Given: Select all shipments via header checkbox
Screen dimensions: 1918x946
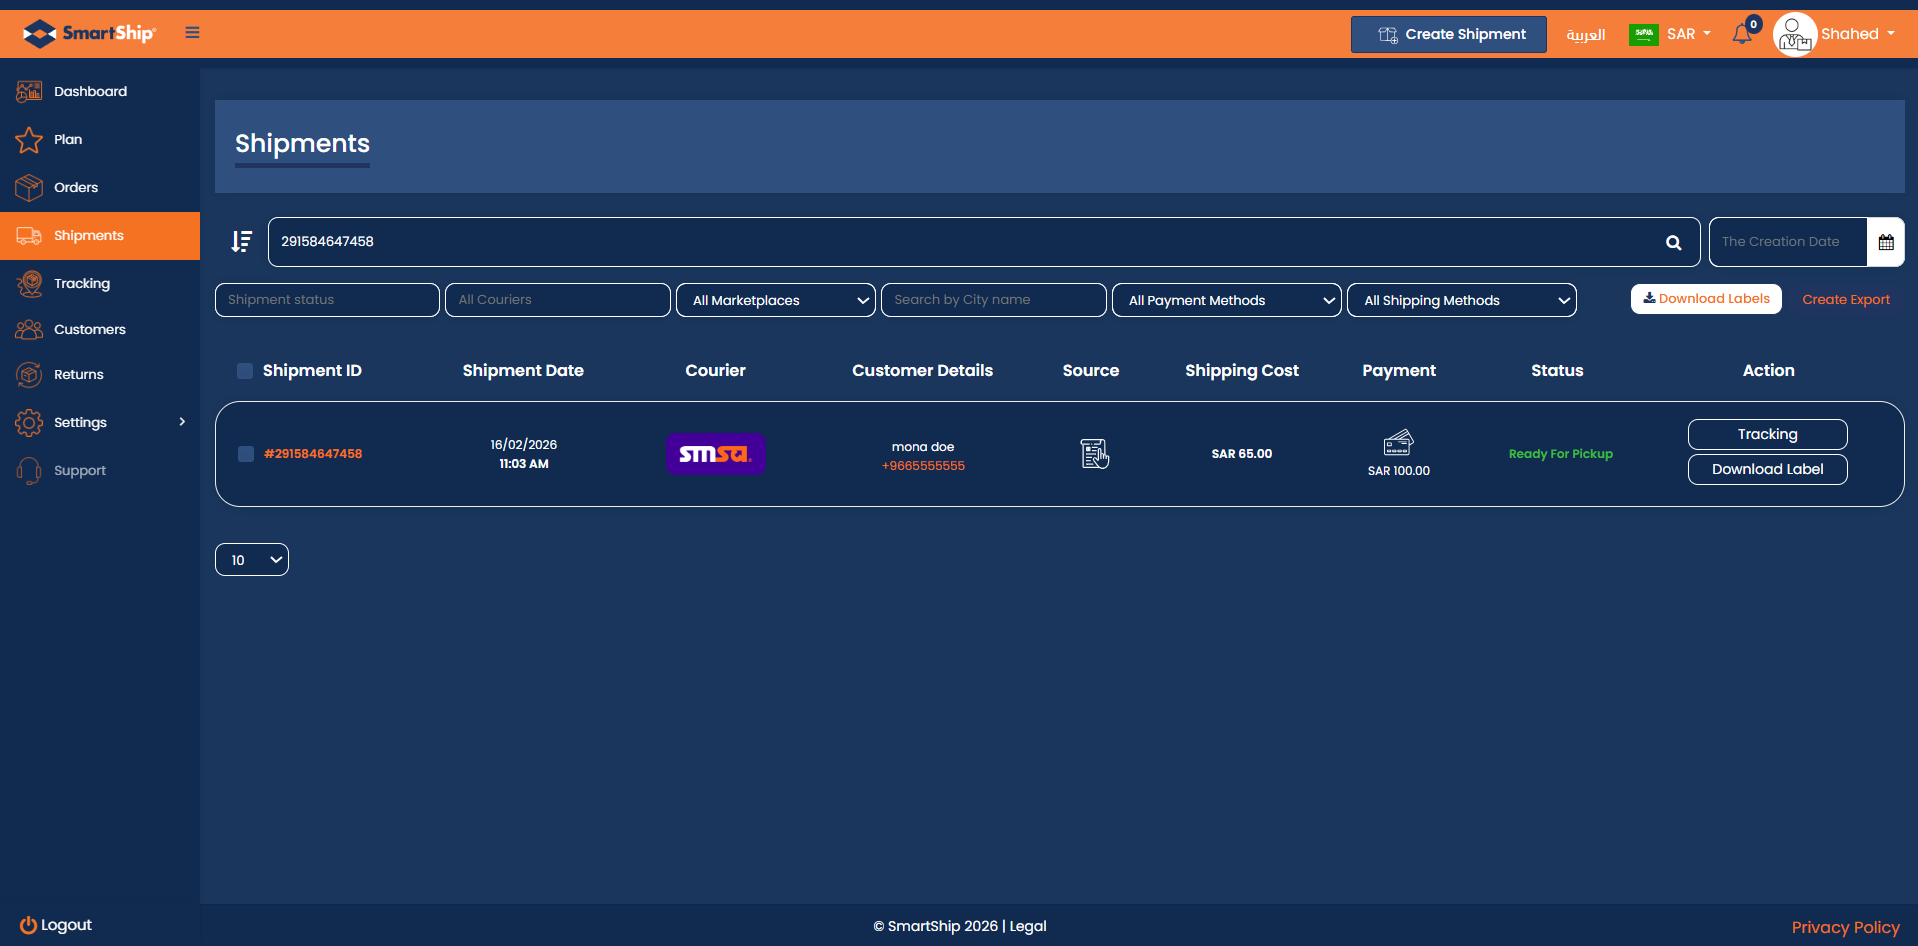Looking at the screenshot, I should [x=245, y=371].
